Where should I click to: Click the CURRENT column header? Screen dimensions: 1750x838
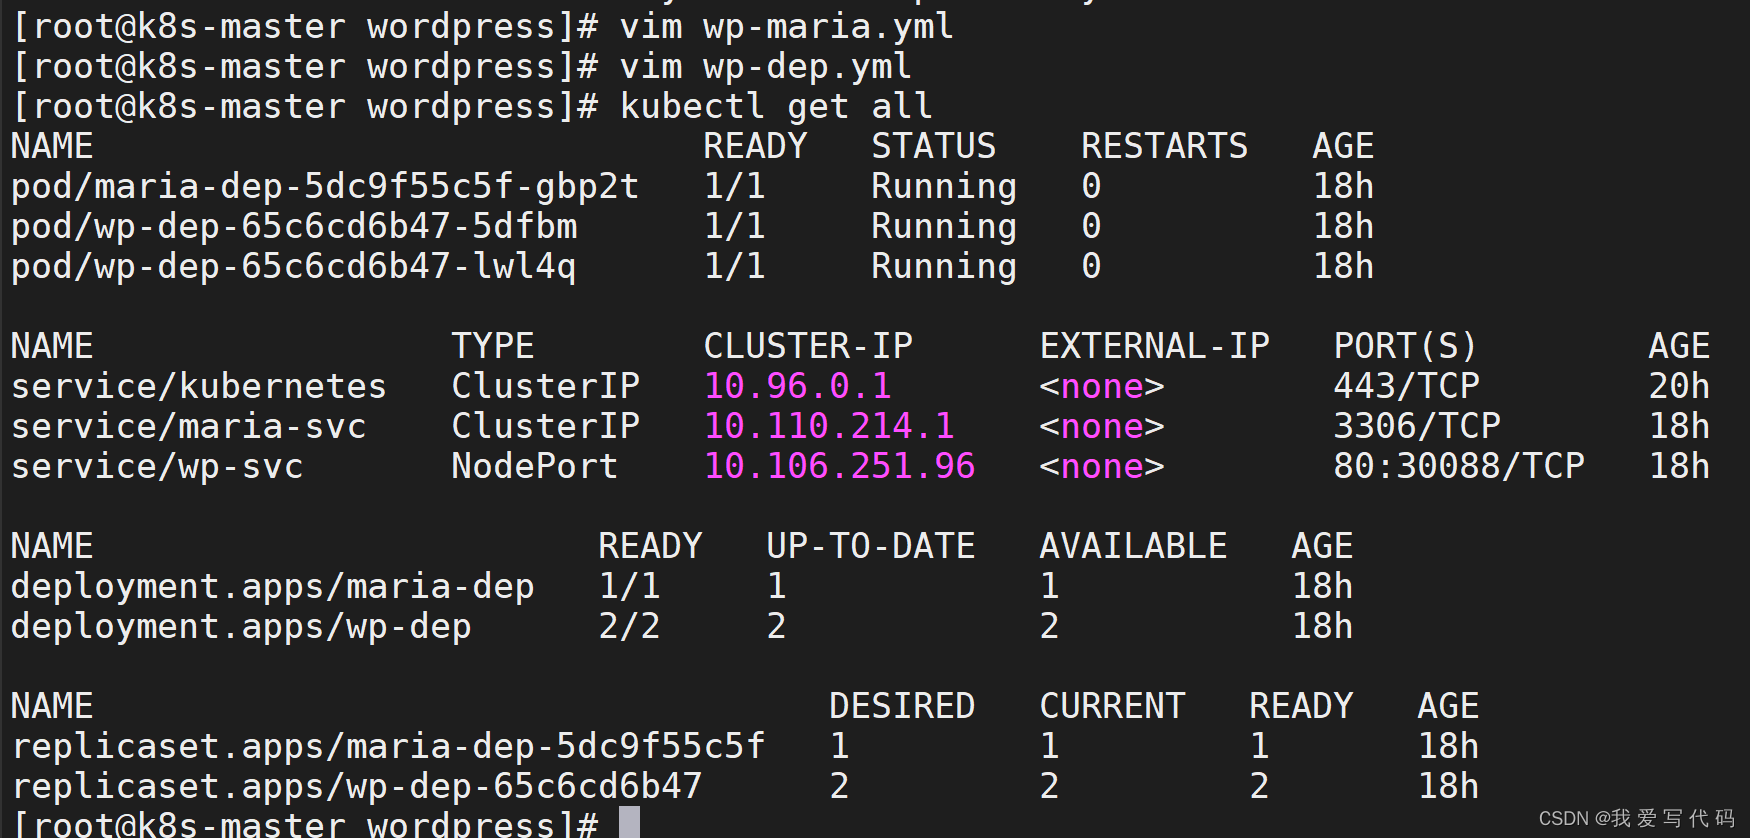click(x=1112, y=706)
